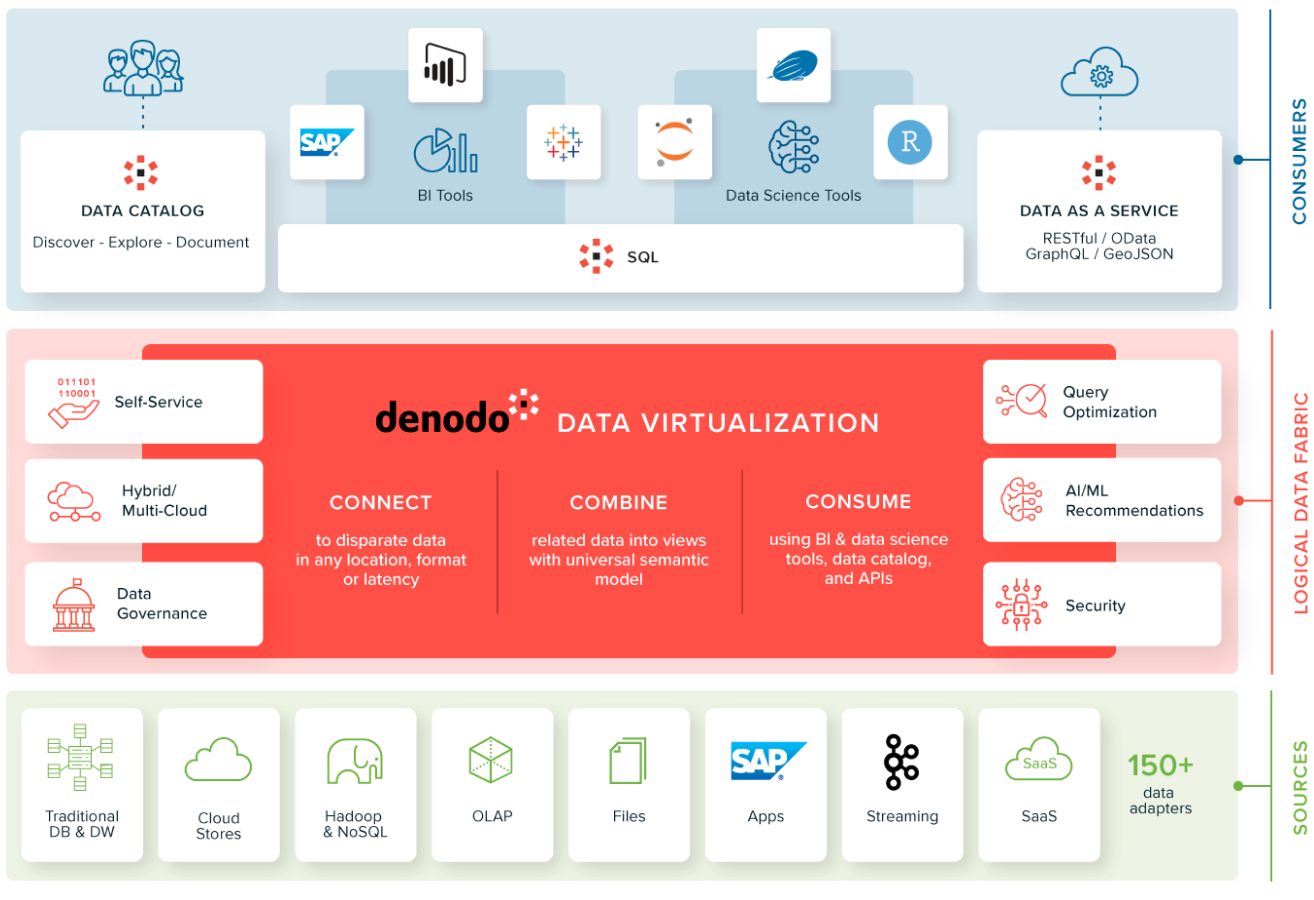Click the Data Governance building icon
This screenshot has height=900, width=1314.
click(x=74, y=604)
